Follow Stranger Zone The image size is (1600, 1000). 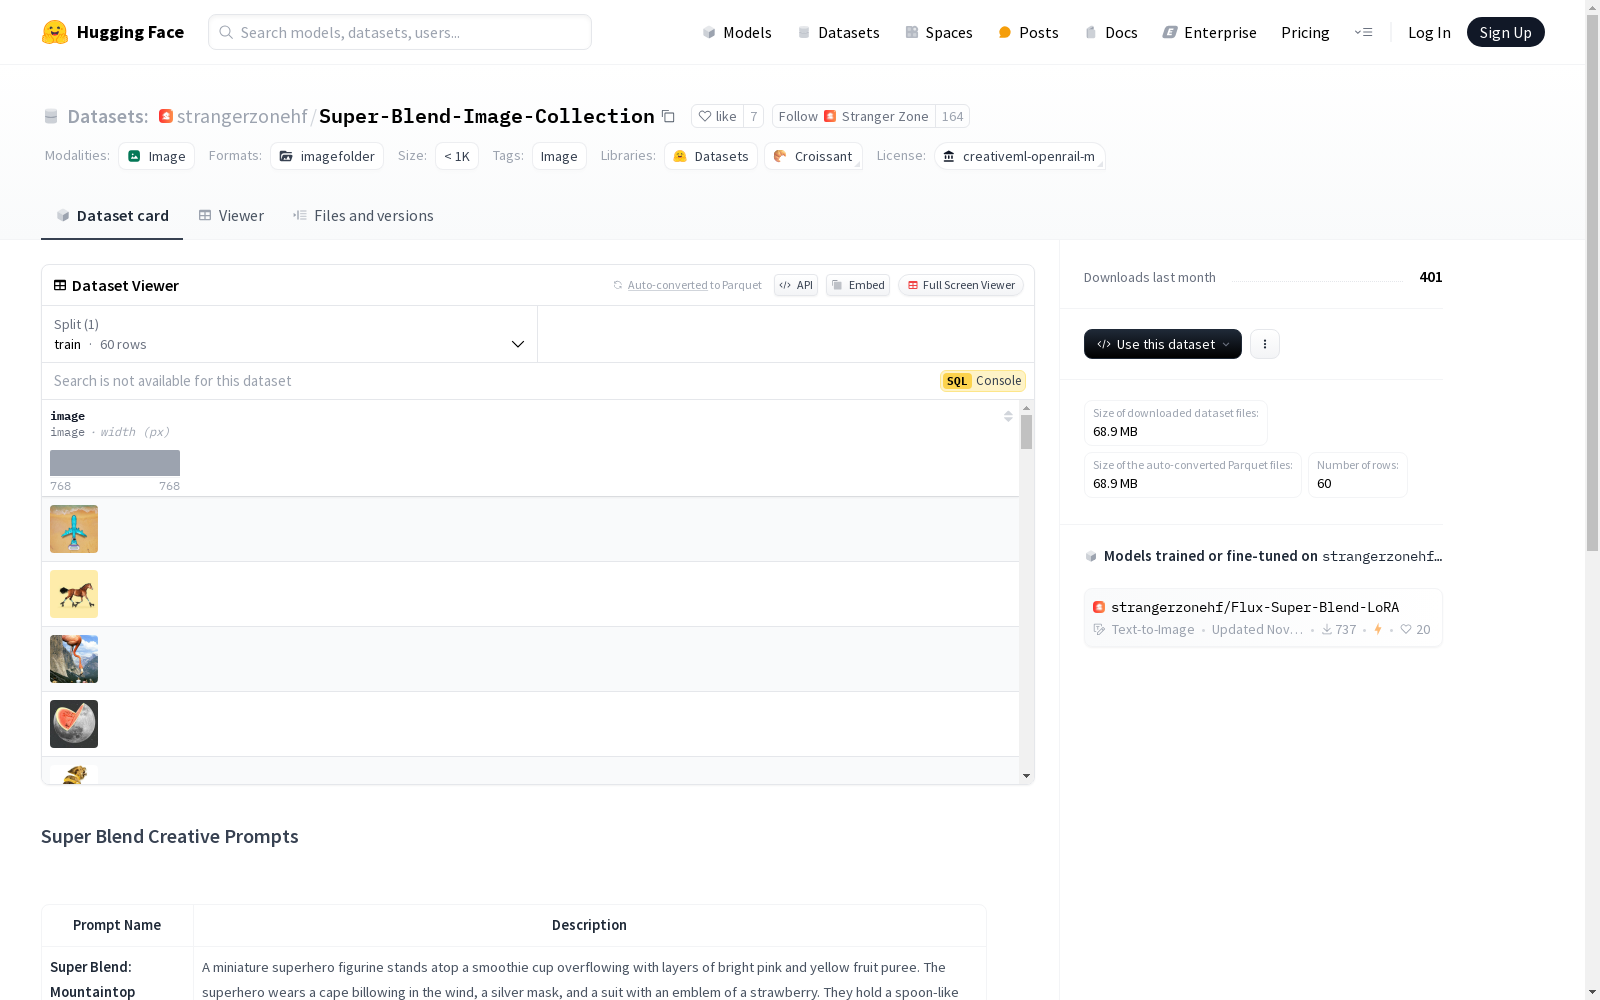tap(854, 116)
